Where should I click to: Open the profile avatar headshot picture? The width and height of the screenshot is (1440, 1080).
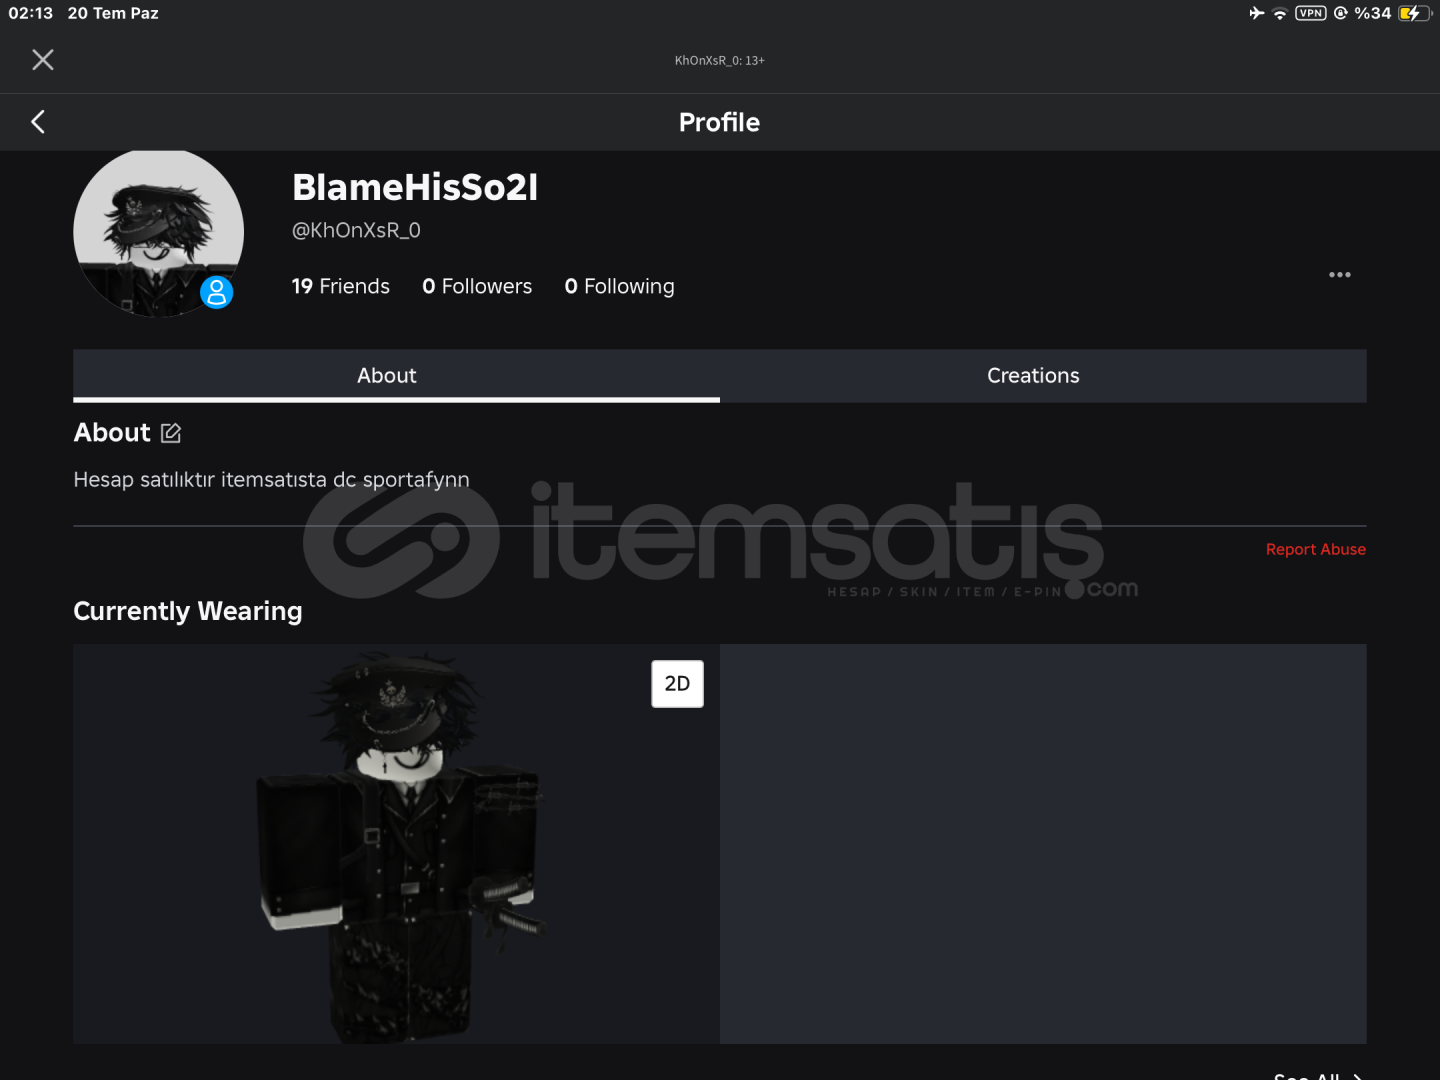point(158,233)
